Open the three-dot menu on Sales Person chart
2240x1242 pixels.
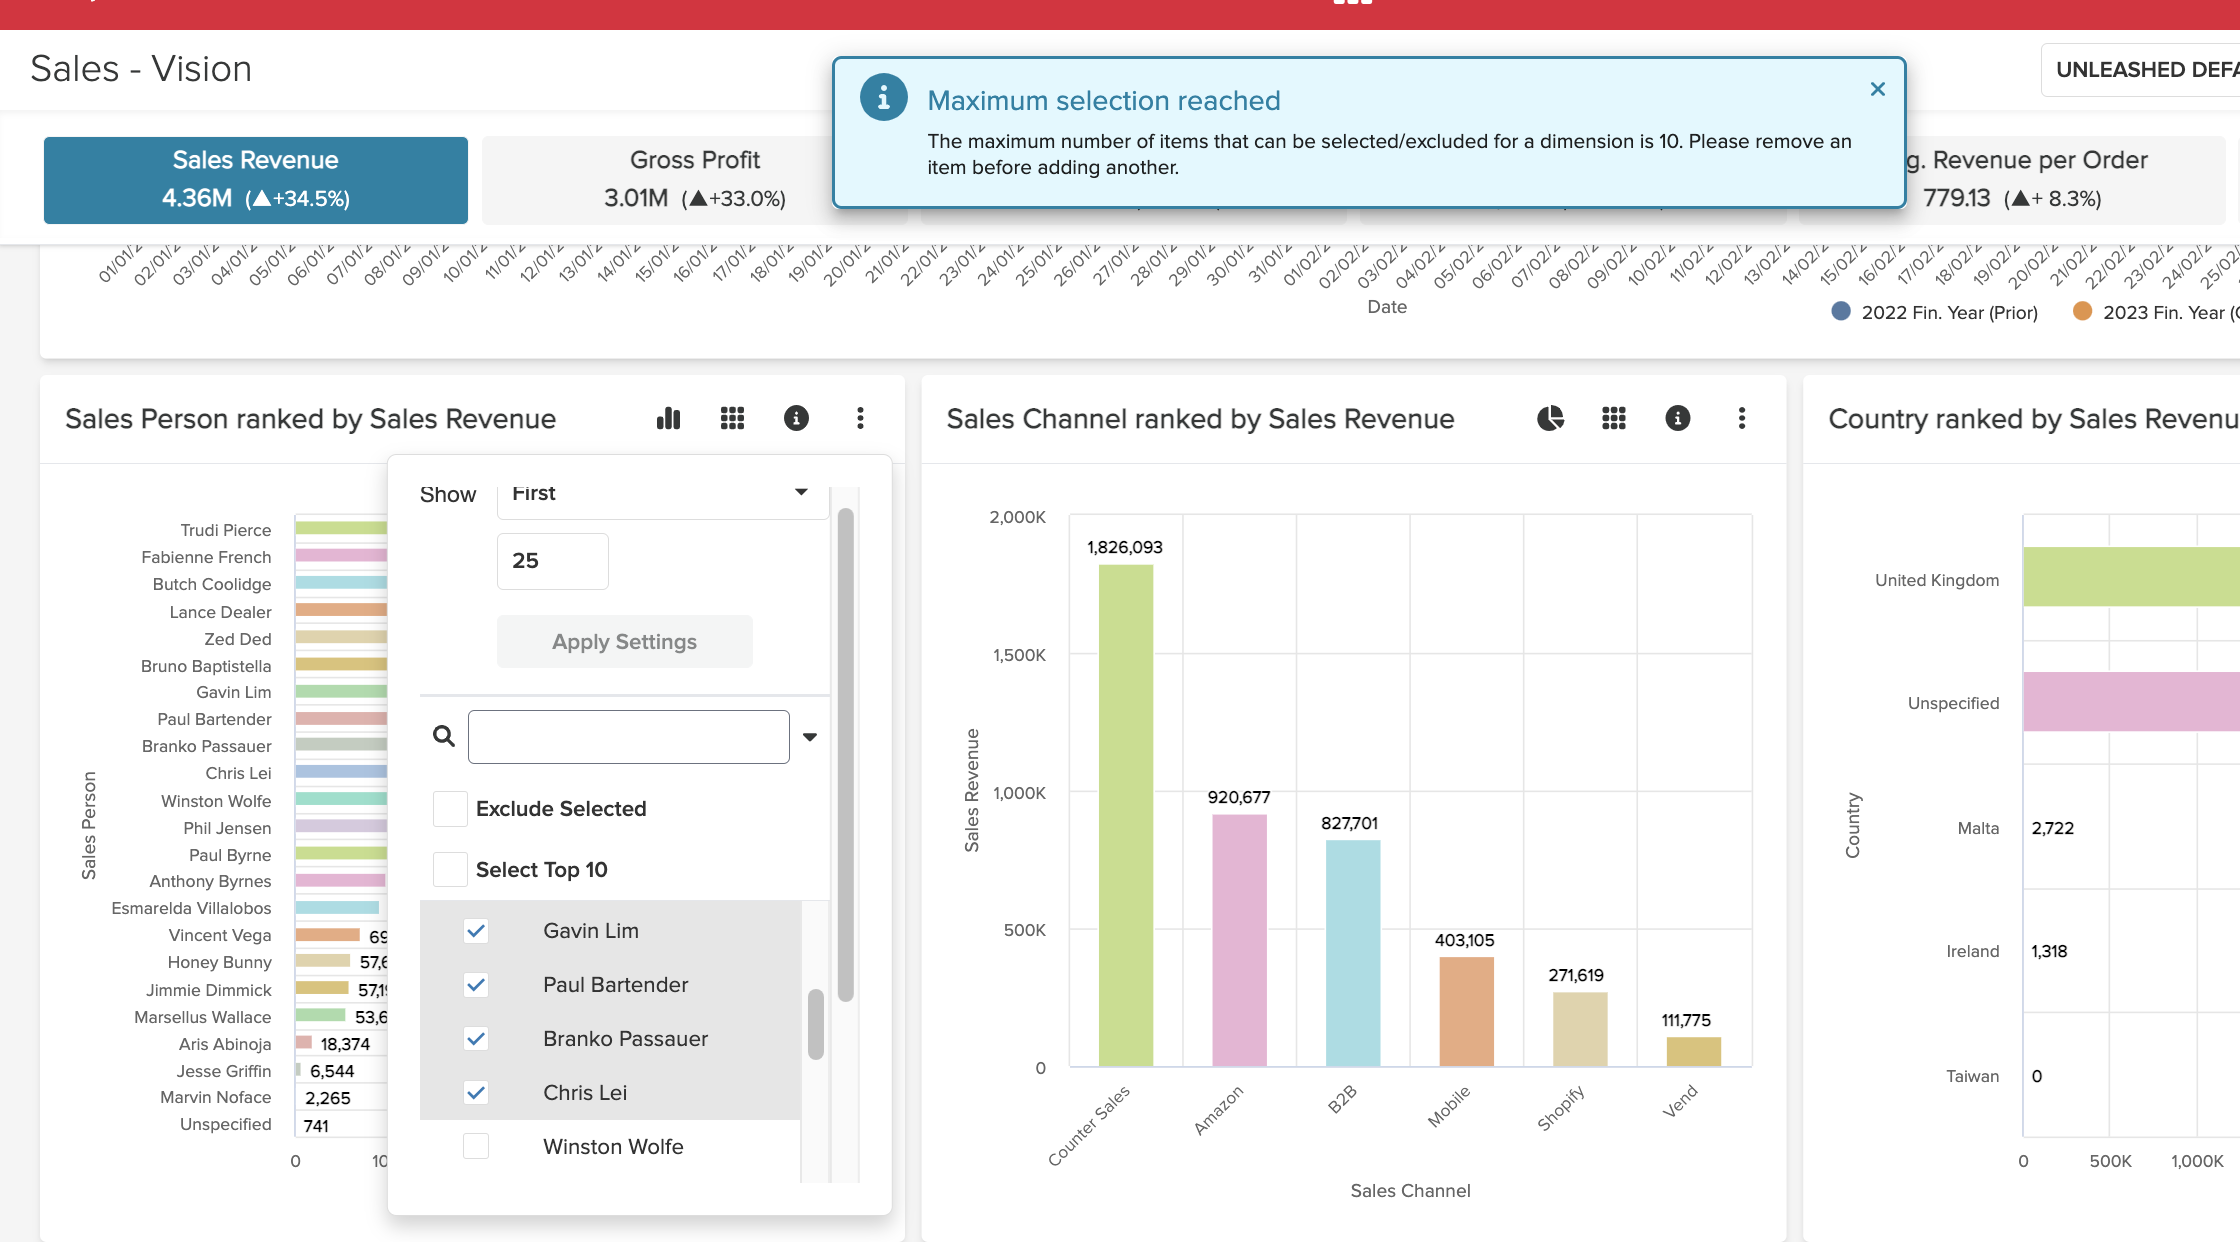pos(860,418)
